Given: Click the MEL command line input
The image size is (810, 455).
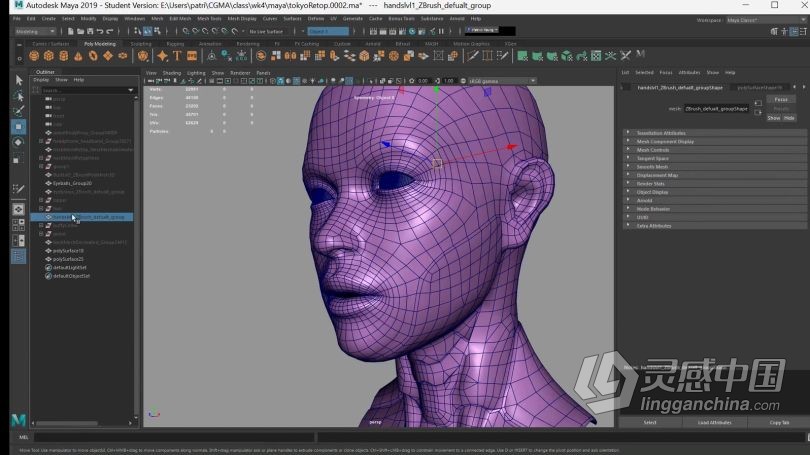Looking at the screenshot, I should 175,437.
